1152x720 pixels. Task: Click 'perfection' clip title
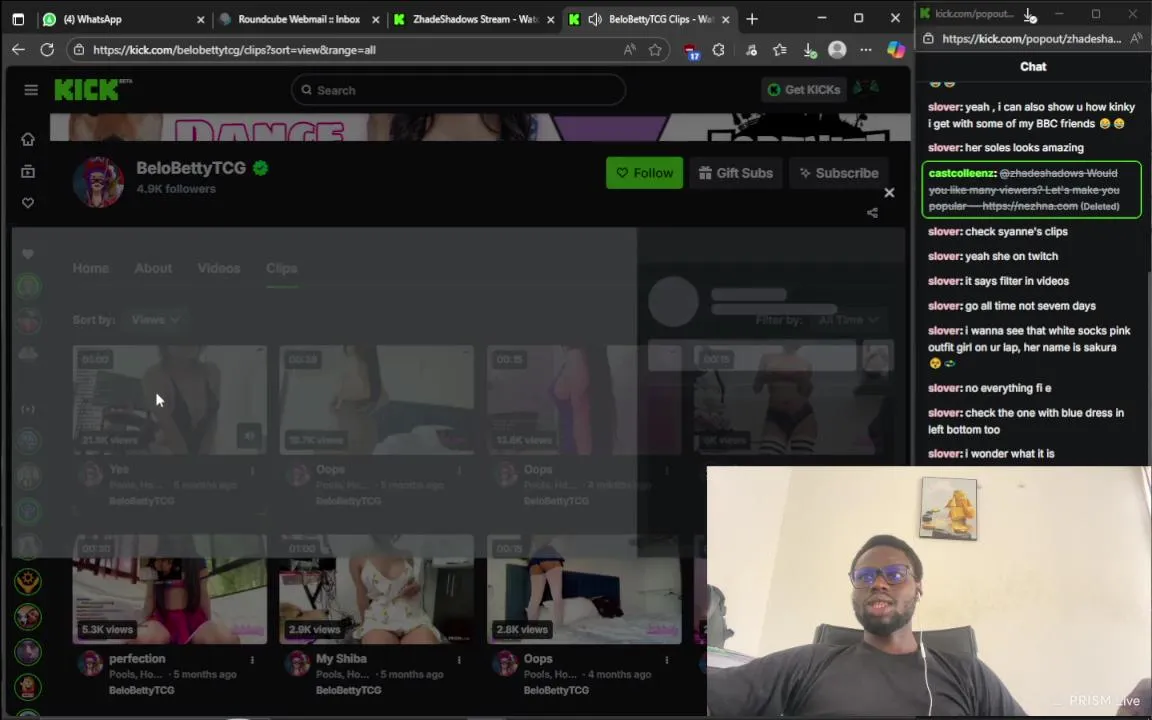click(137, 659)
